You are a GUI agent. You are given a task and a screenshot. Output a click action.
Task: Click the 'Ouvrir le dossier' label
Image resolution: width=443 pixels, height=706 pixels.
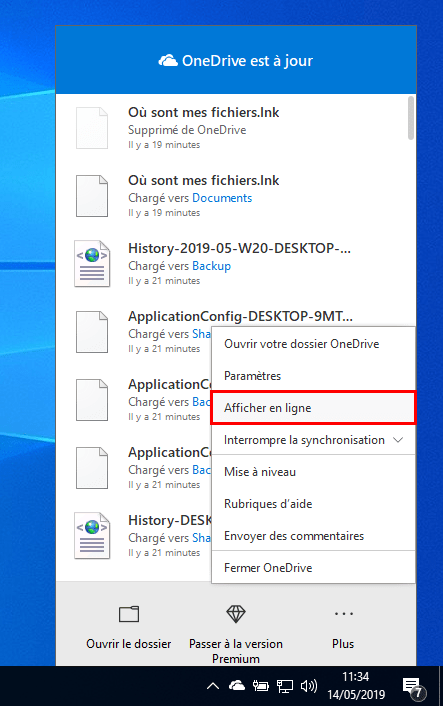point(129,644)
